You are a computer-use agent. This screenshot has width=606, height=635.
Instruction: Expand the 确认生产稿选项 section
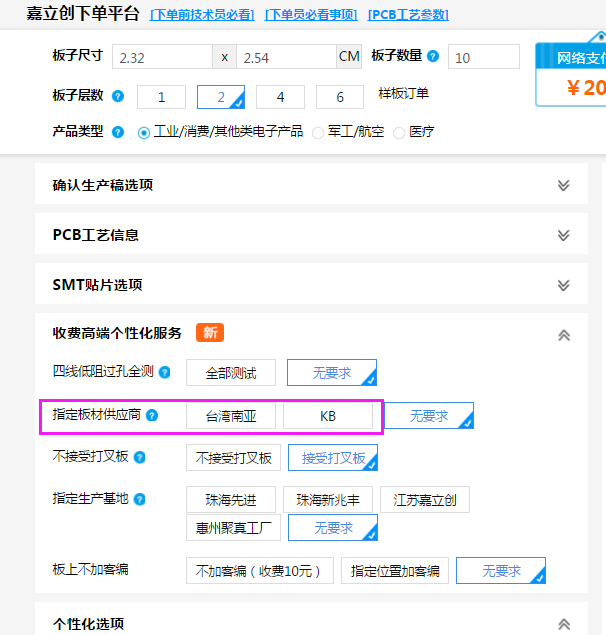click(x=563, y=186)
